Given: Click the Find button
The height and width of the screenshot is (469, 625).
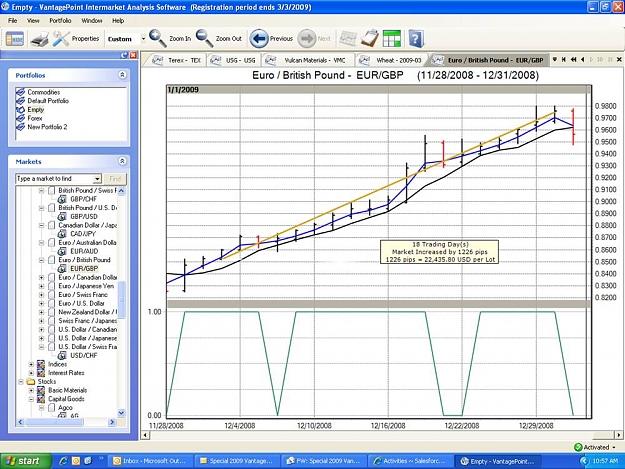Looking at the screenshot, I should (115, 179).
